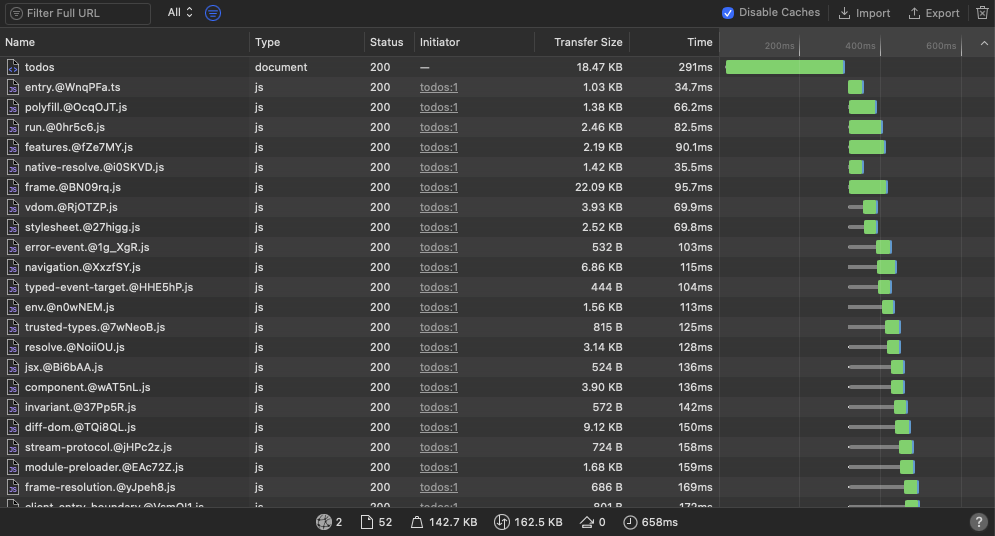
Task: Click the frame.@BN09rq.js waterfall bar
Action: click(x=867, y=187)
